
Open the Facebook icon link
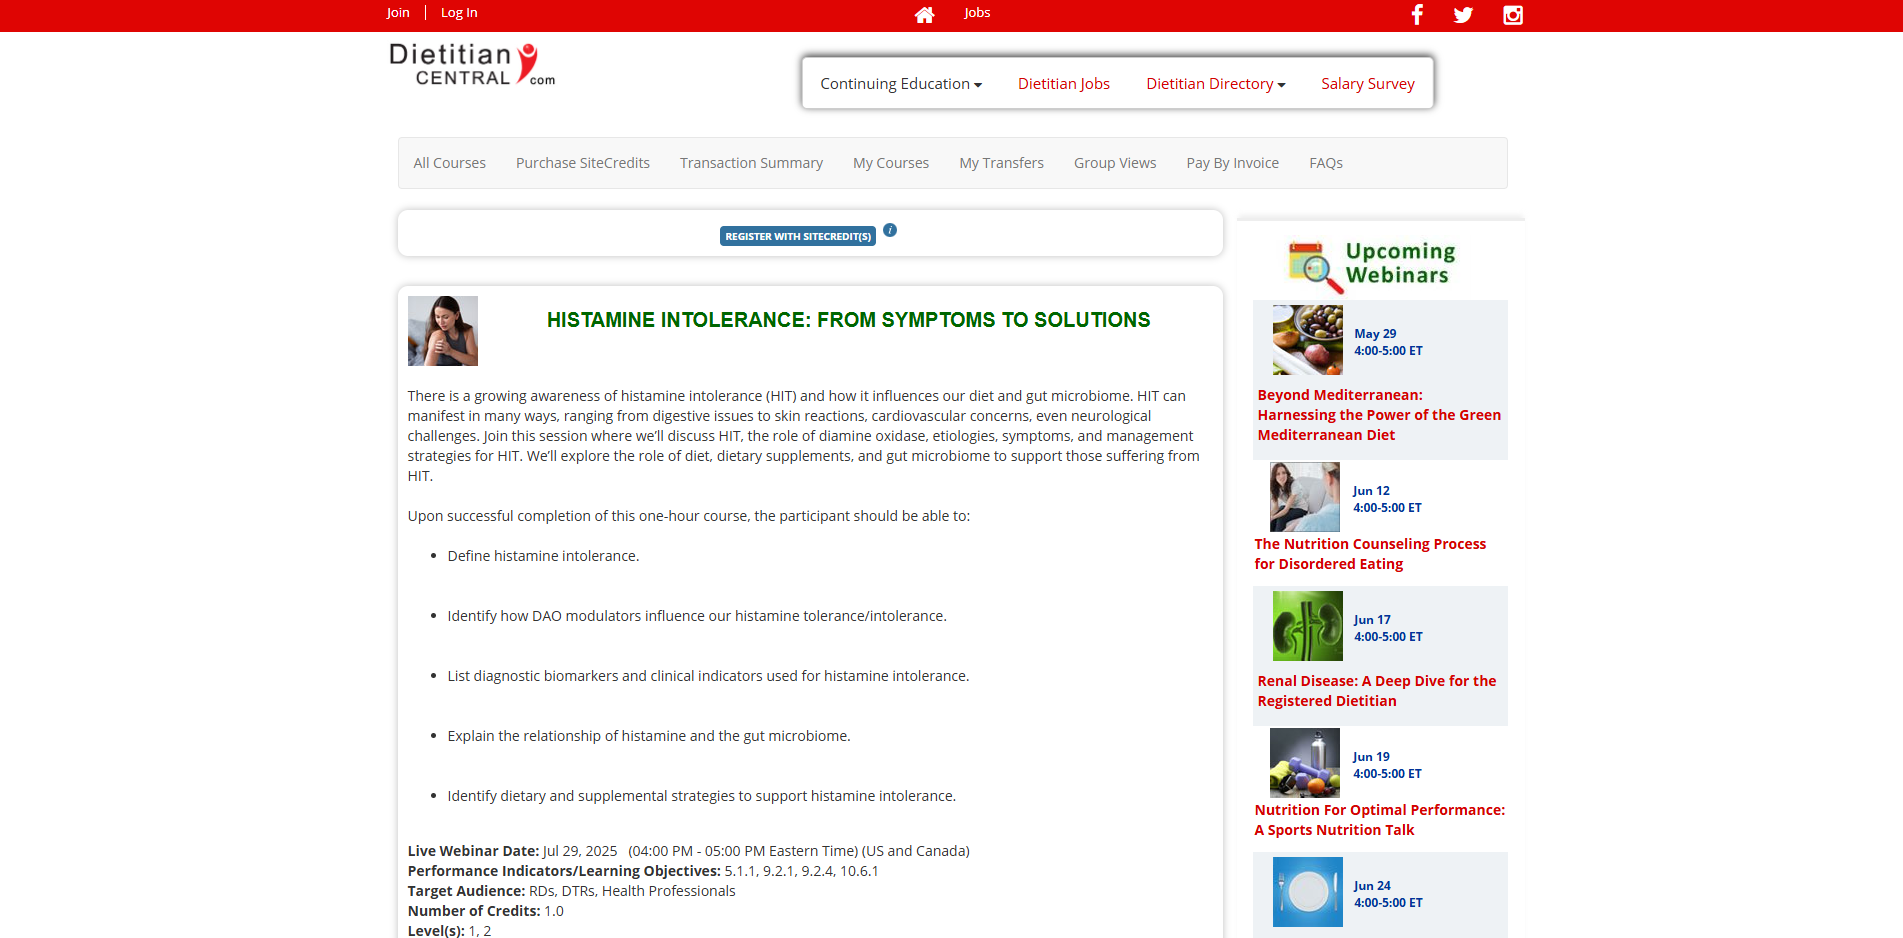(x=1416, y=14)
